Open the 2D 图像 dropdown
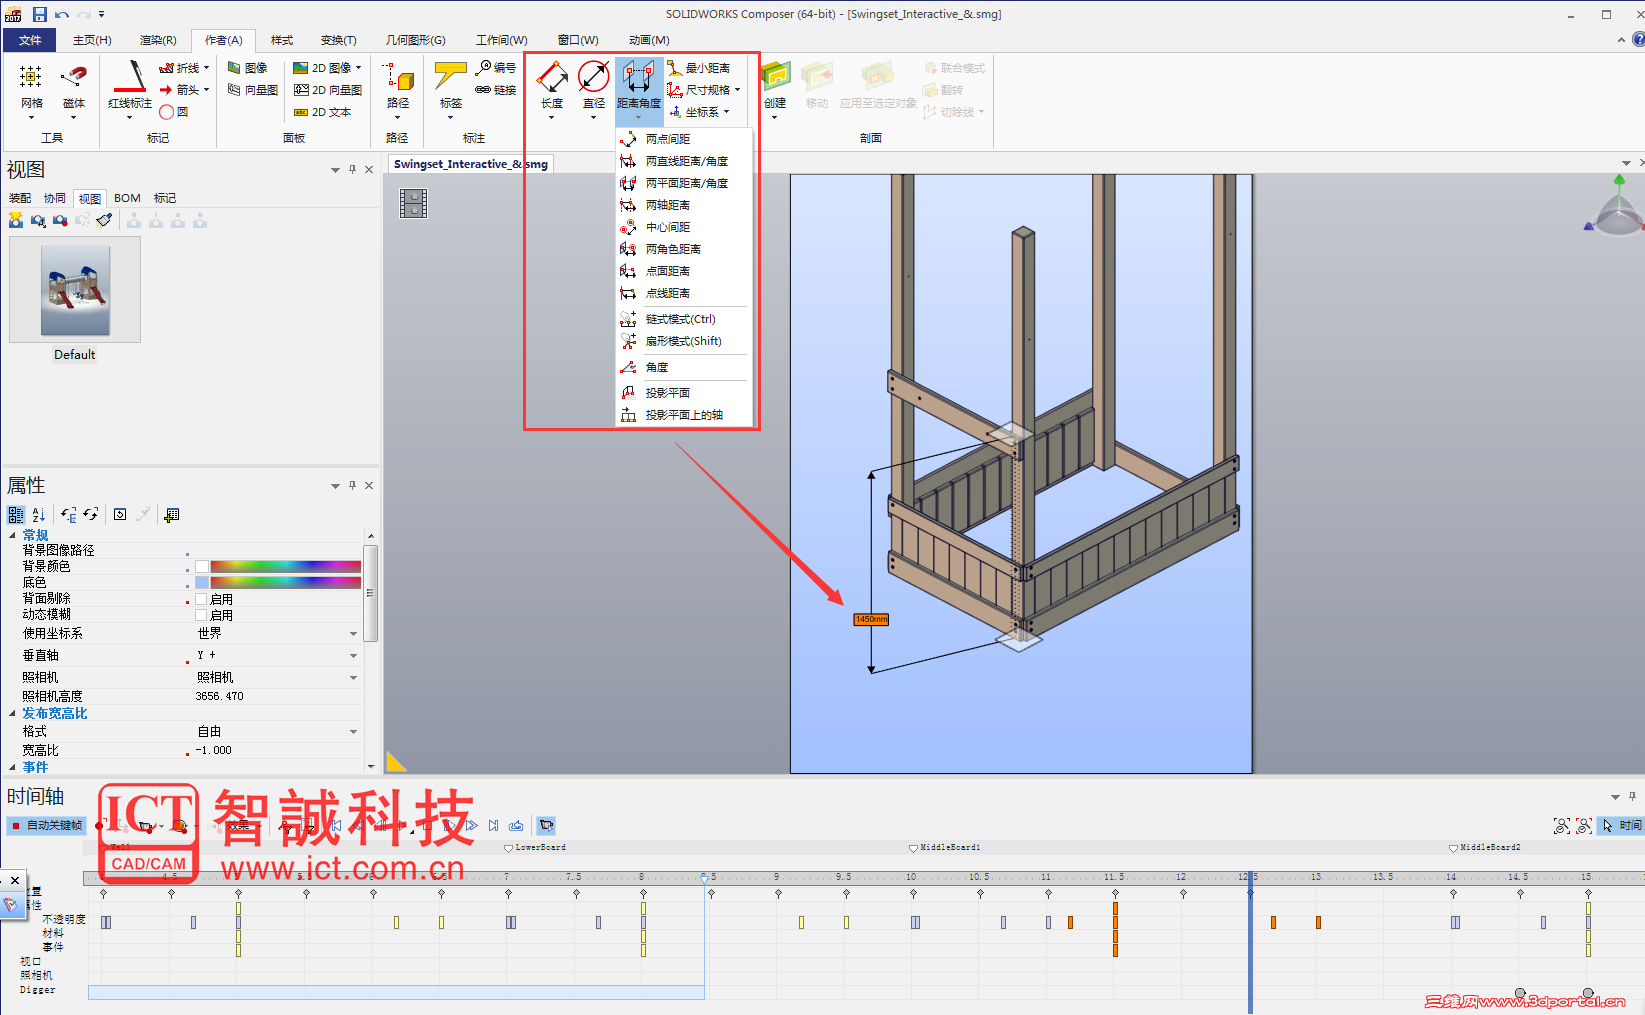This screenshot has height=1015, width=1645. (358, 68)
